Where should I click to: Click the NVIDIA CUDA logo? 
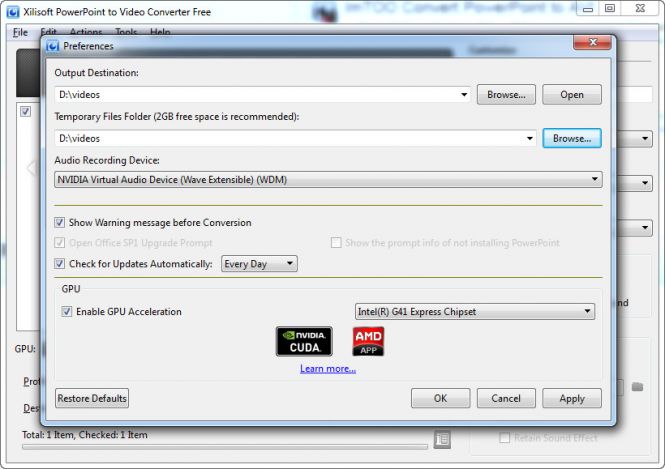[x=304, y=341]
